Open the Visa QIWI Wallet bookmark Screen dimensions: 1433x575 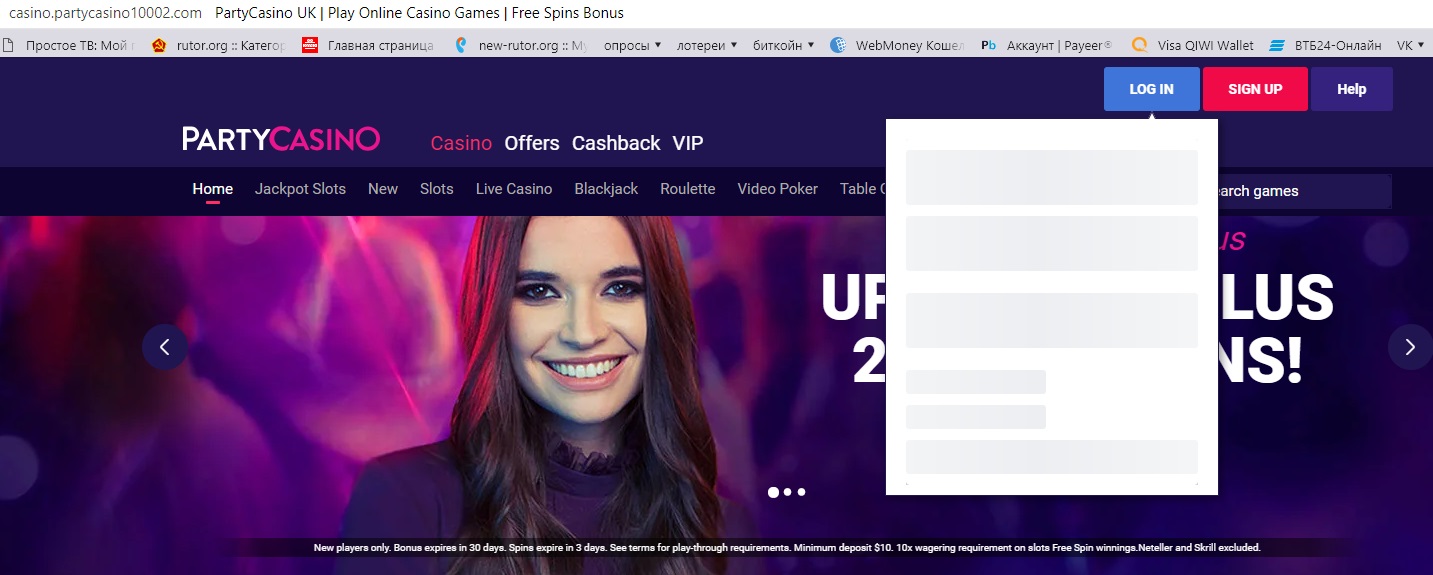click(x=1192, y=45)
